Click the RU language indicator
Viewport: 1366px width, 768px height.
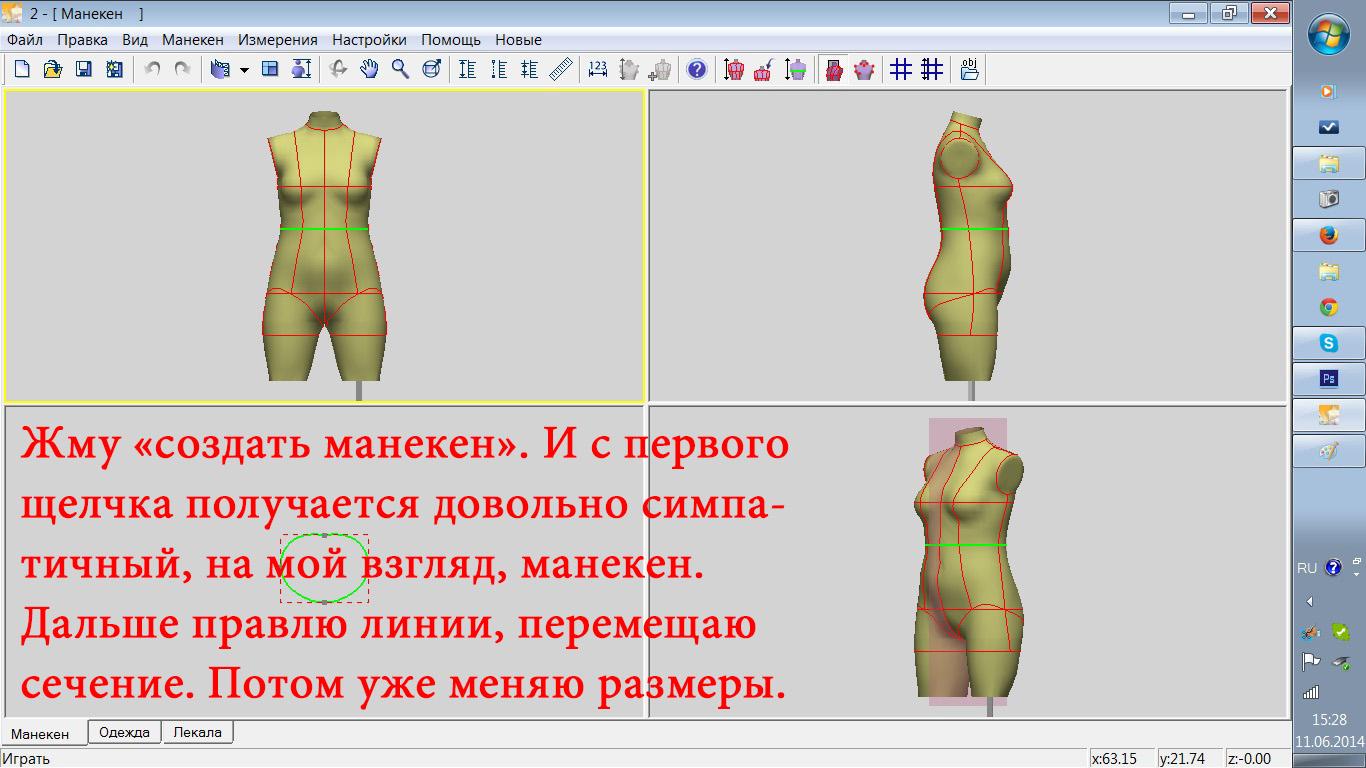1307,568
